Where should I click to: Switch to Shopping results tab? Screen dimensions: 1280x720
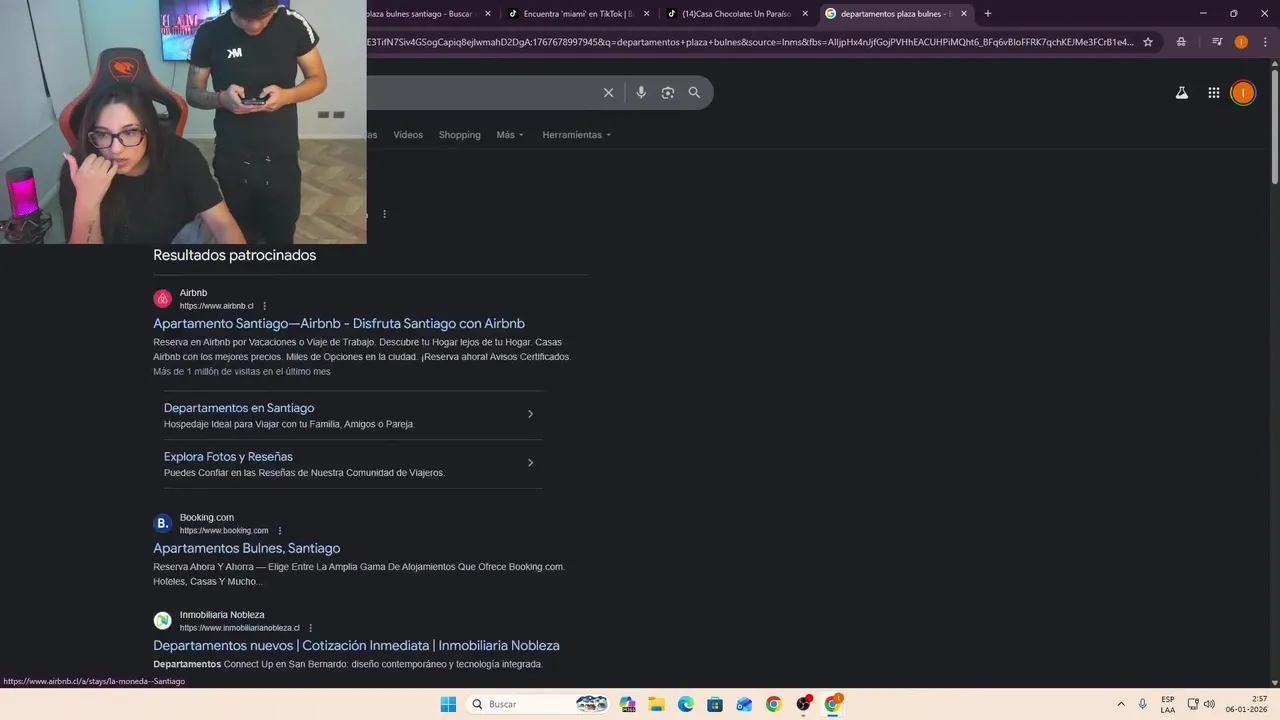click(x=460, y=135)
